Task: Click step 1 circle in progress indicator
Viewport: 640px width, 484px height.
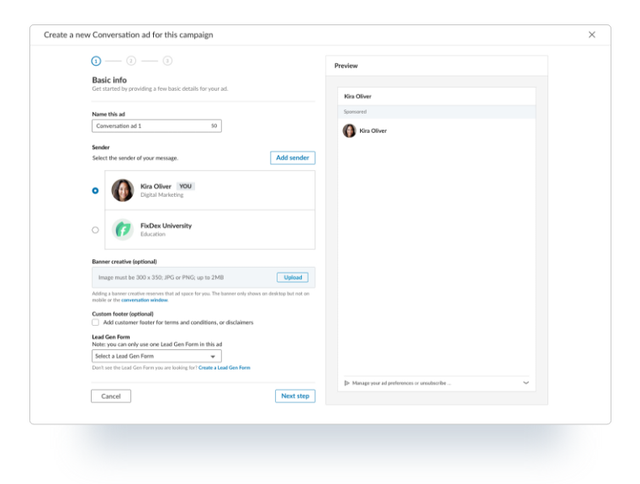Action: click(x=96, y=61)
